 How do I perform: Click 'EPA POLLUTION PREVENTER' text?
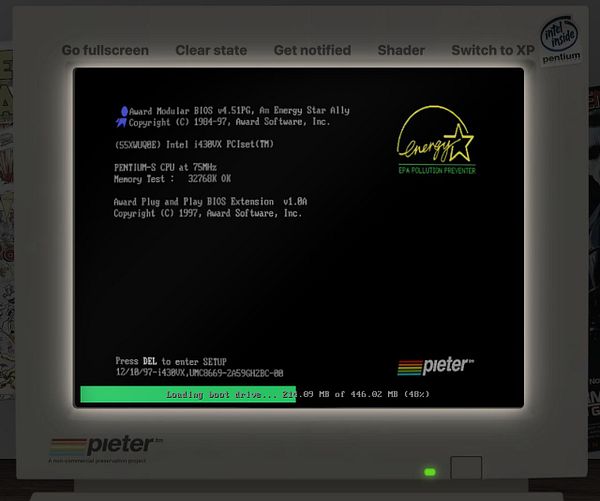point(437,170)
